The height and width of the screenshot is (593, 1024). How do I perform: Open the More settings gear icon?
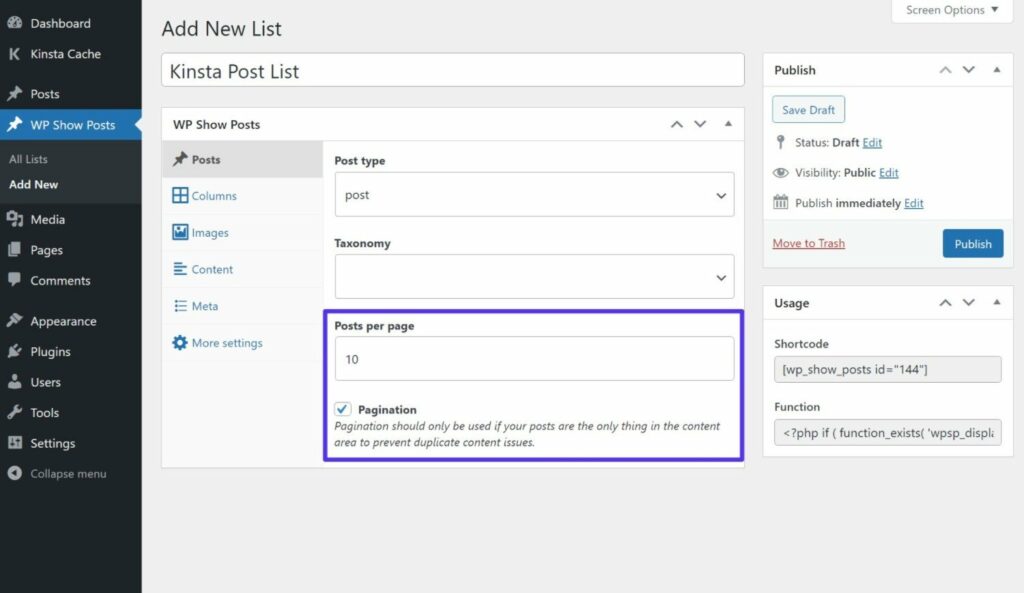179,342
